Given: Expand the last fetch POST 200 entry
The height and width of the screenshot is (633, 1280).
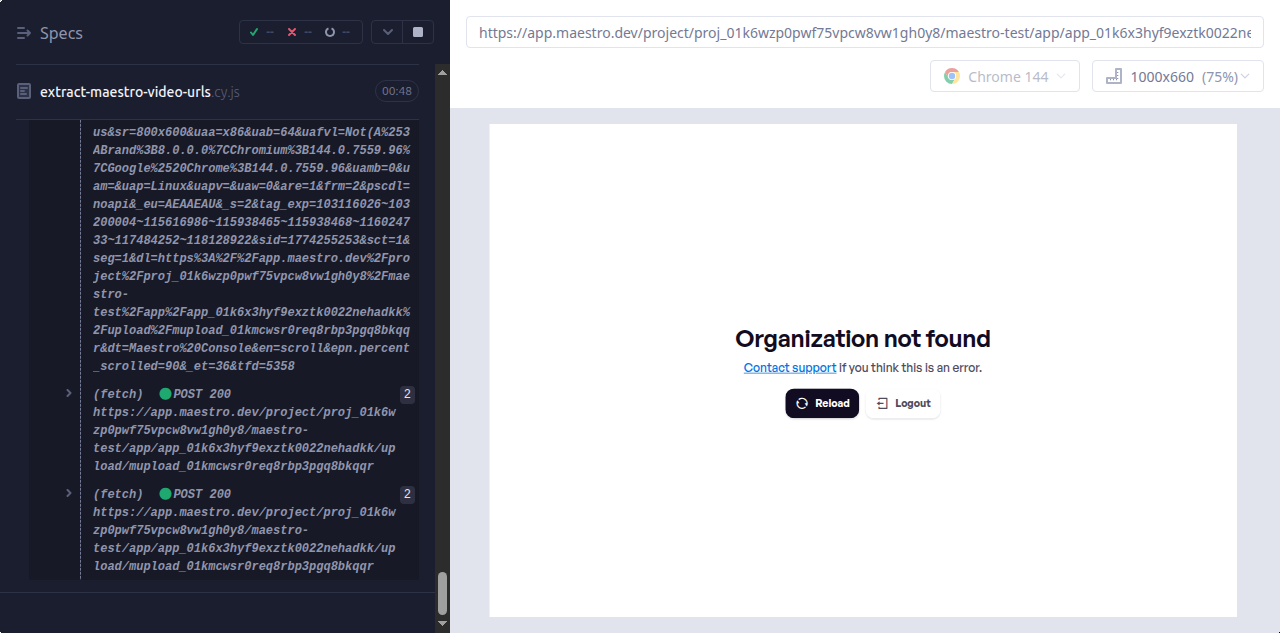Looking at the screenshot, I should pos(69,494).
